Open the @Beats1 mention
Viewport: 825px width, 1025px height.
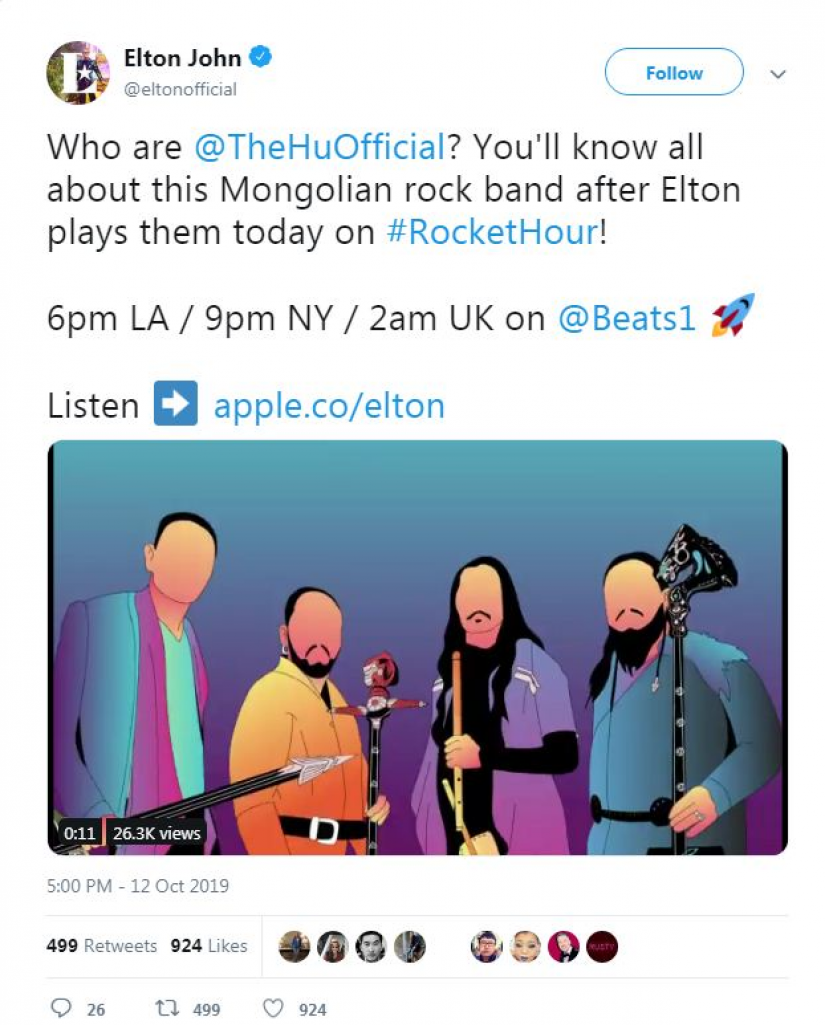(x=626, y=318)
